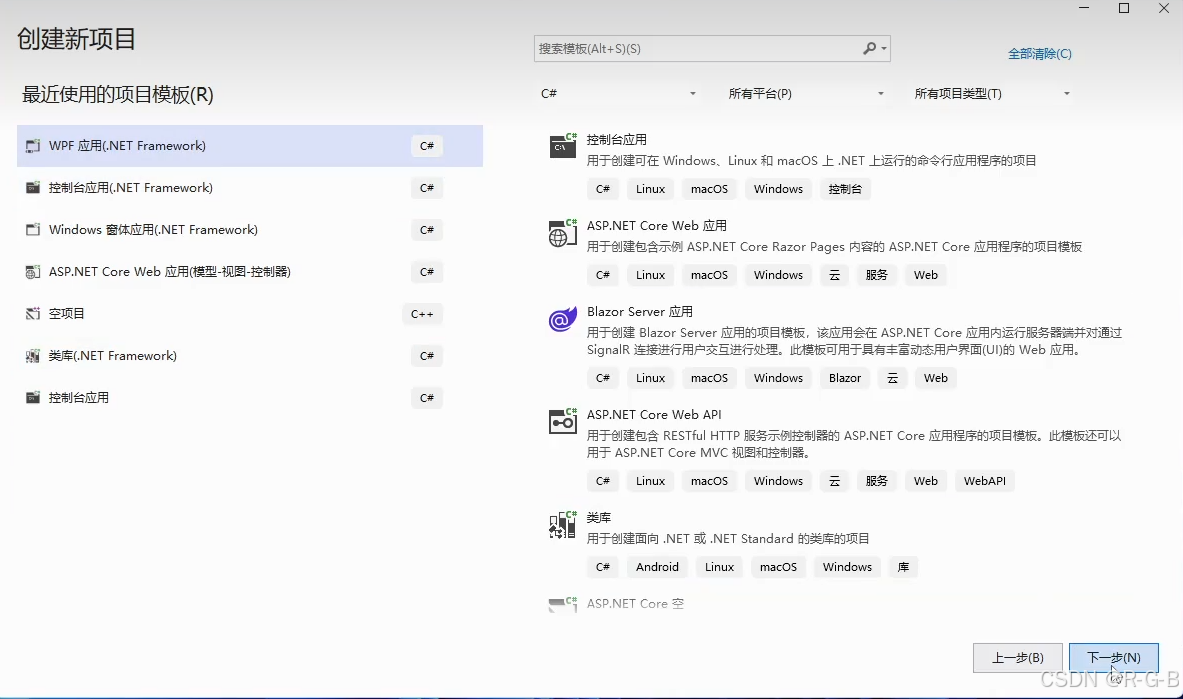Click the Blazor tag under Blazor Server 应用

(x=845, y=378)
